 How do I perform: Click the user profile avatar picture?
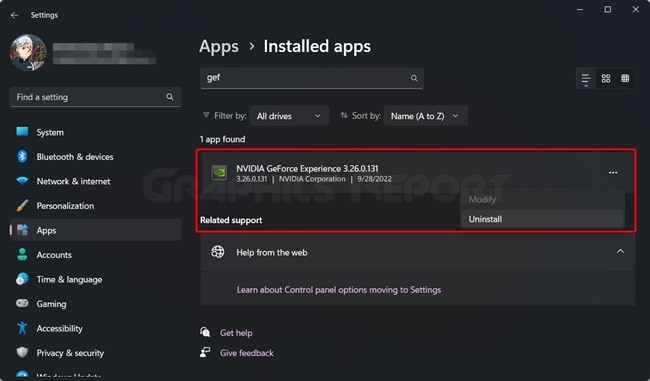[28, 53]
